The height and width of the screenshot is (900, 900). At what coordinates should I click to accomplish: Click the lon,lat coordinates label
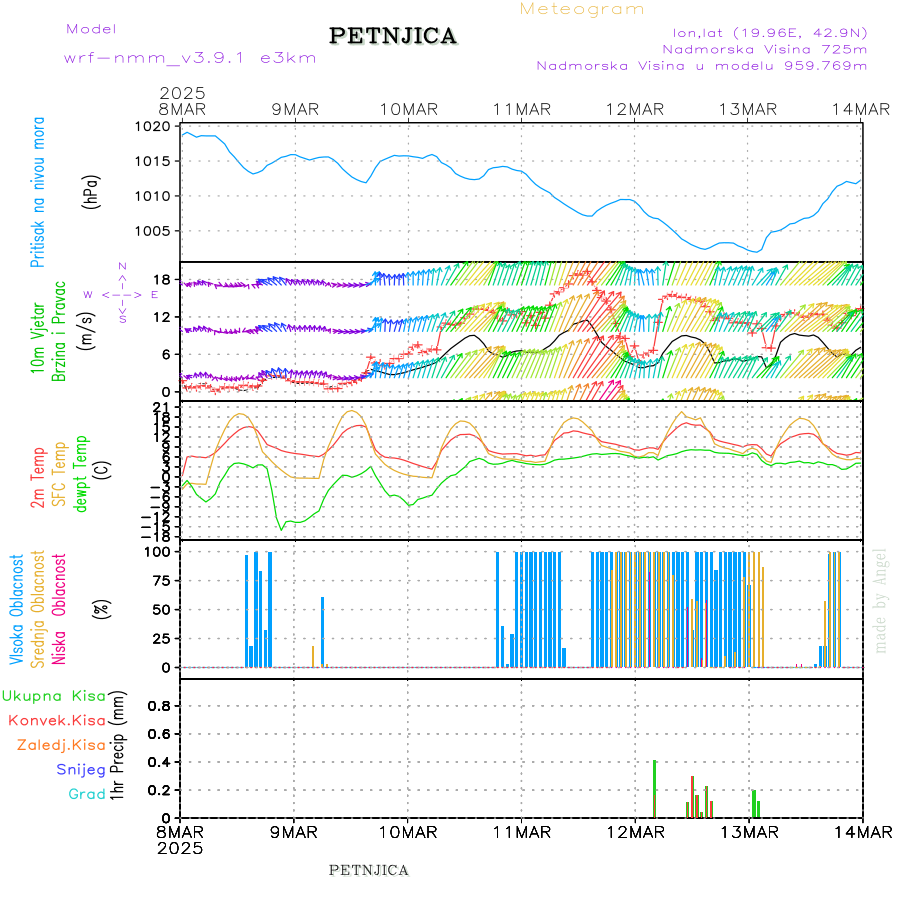(x=767, y=31)
